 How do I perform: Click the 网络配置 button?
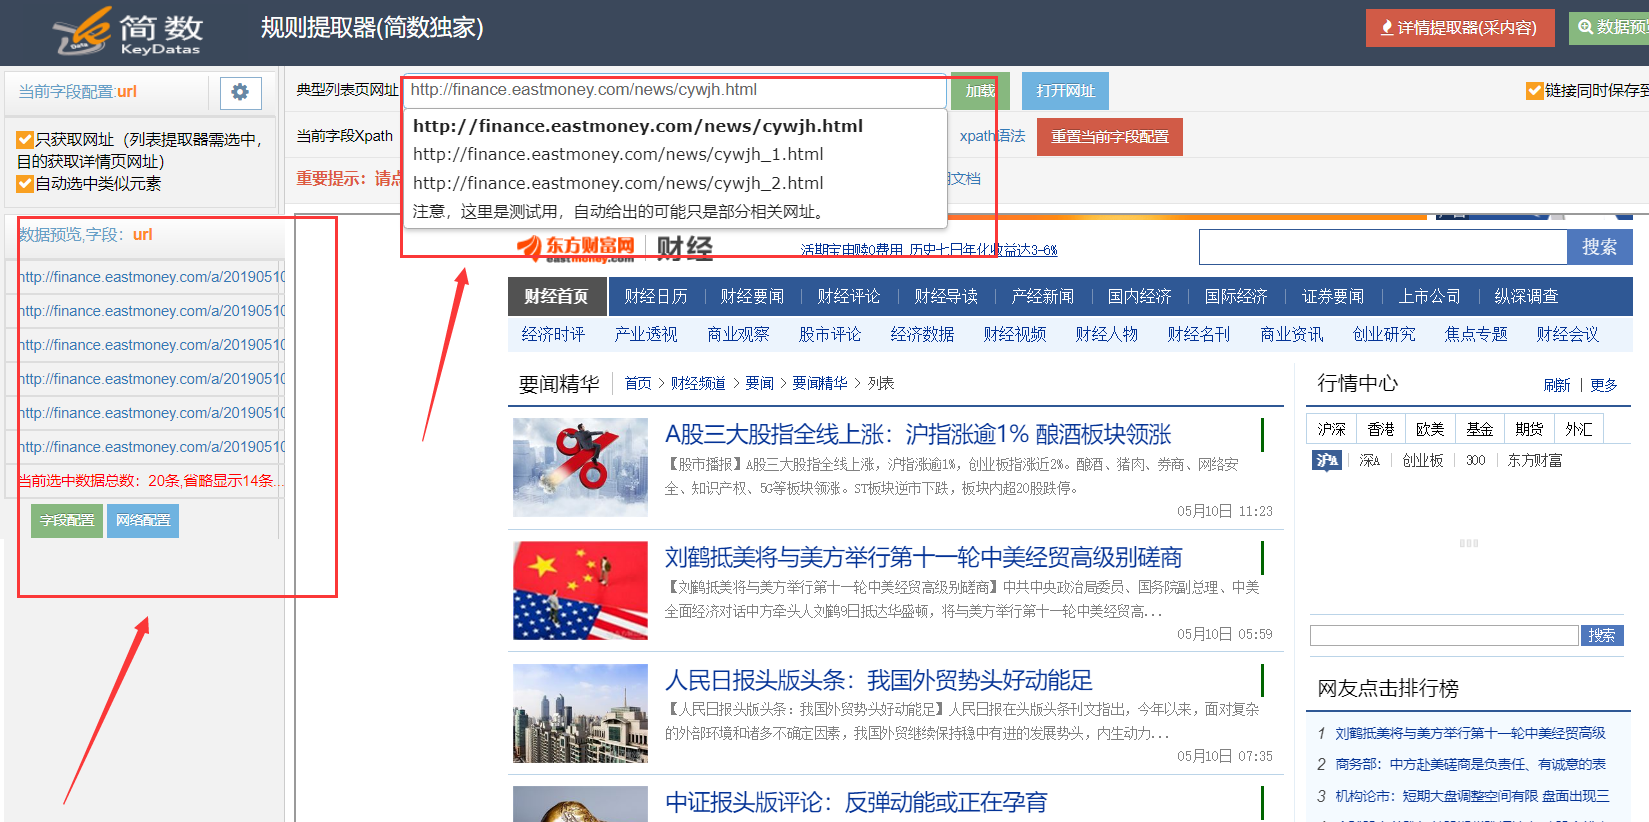(x=143, y=521)
